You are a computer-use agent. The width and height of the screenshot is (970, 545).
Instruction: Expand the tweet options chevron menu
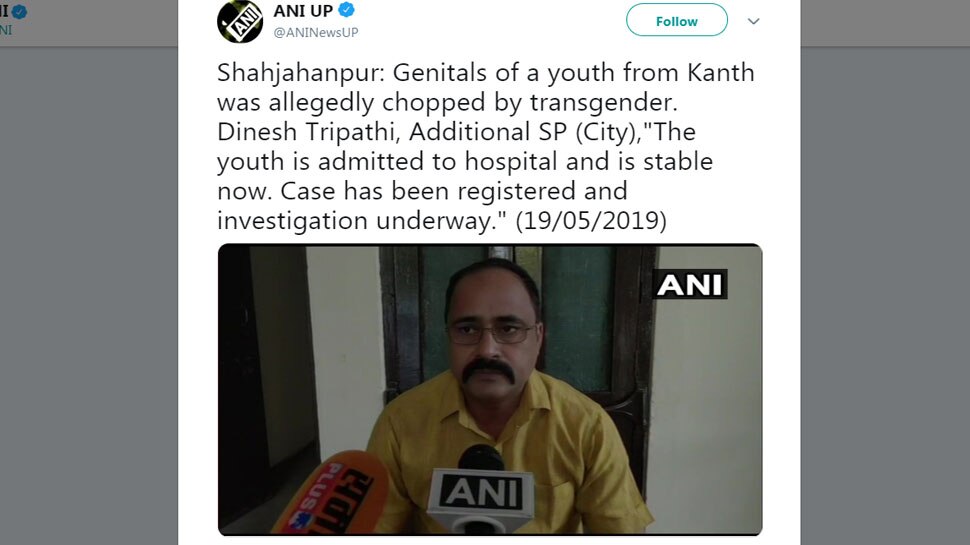pyautogui.click(x=753, y=21)
